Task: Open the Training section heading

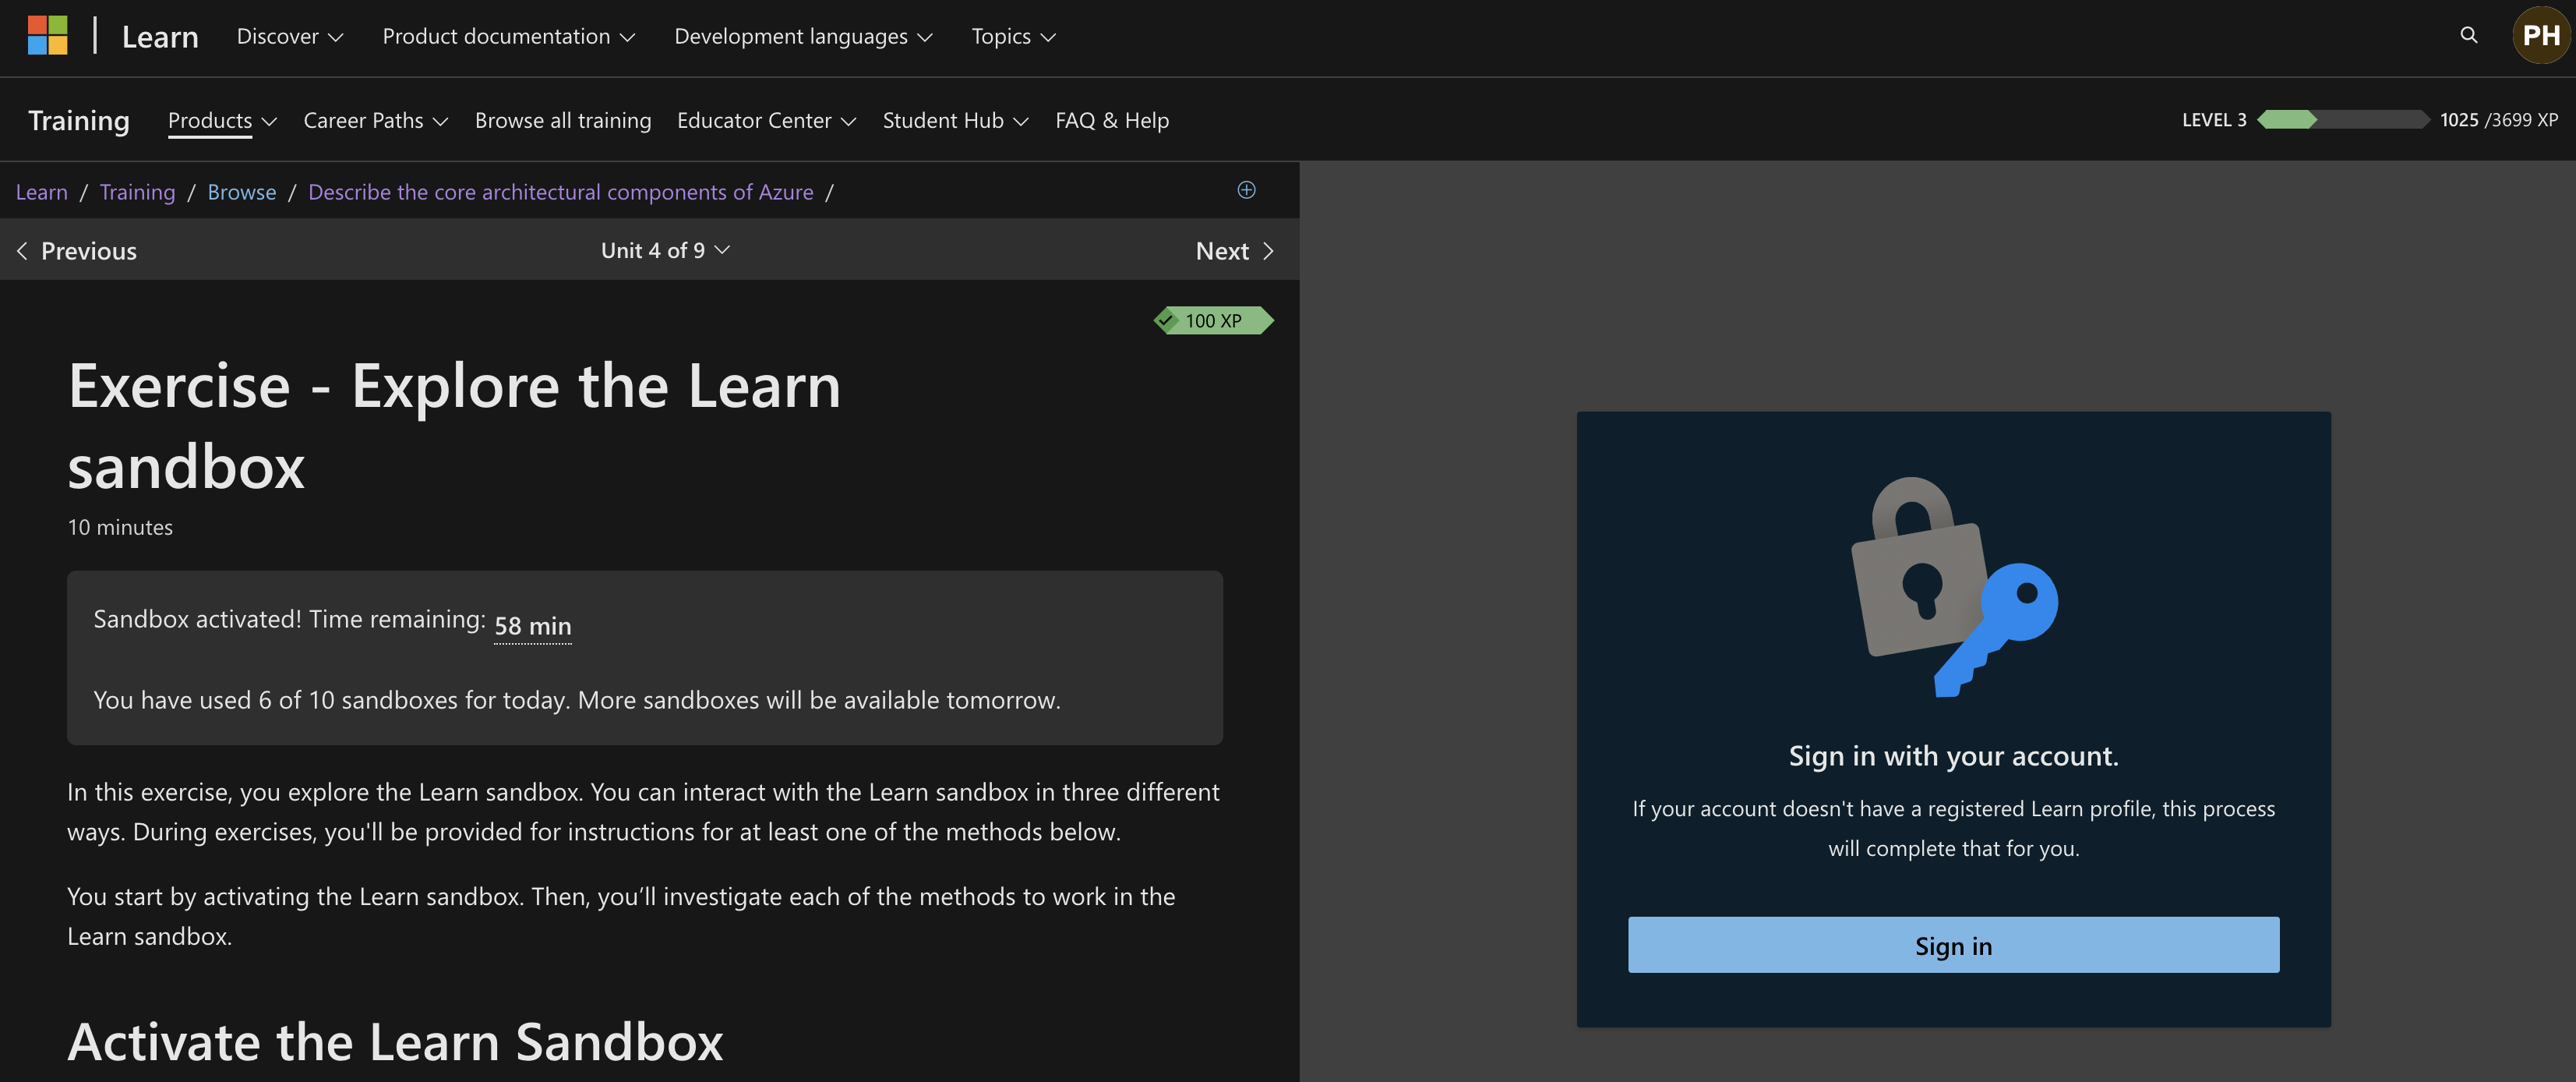Action: click(79, 120)
